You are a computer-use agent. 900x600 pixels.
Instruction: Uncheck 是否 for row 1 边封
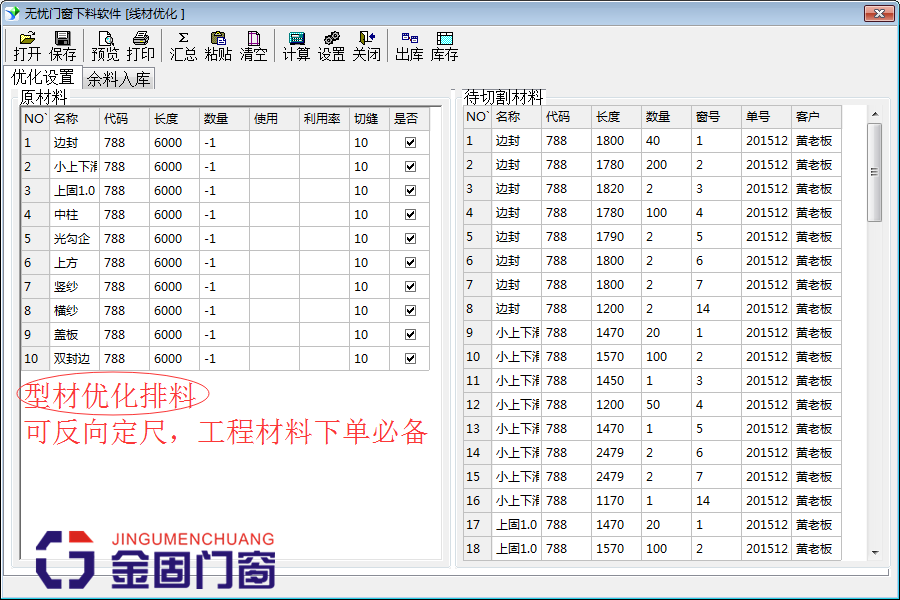(408, 142)
